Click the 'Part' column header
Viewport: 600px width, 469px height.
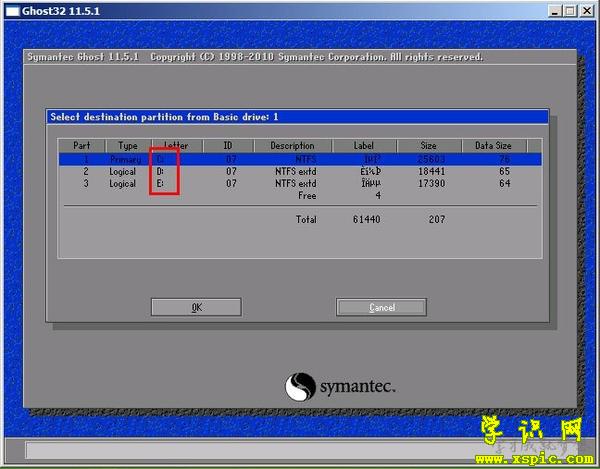point(82,146)
